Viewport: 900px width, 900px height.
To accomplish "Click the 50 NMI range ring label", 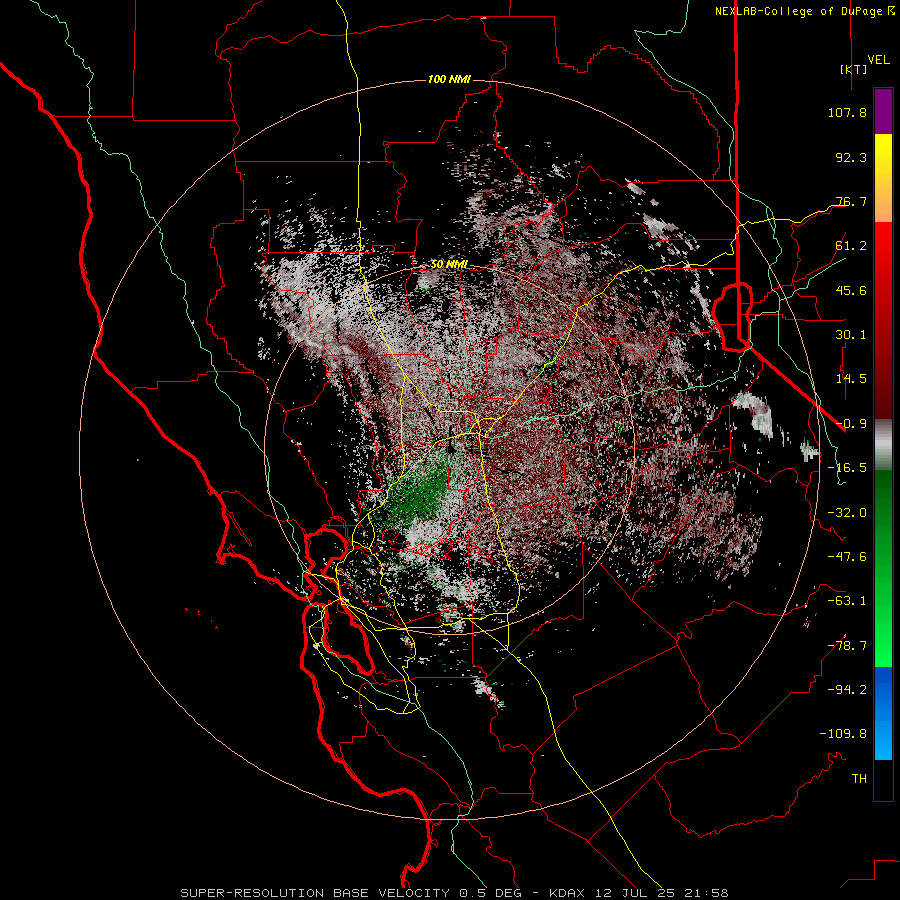I will [449, 265].
